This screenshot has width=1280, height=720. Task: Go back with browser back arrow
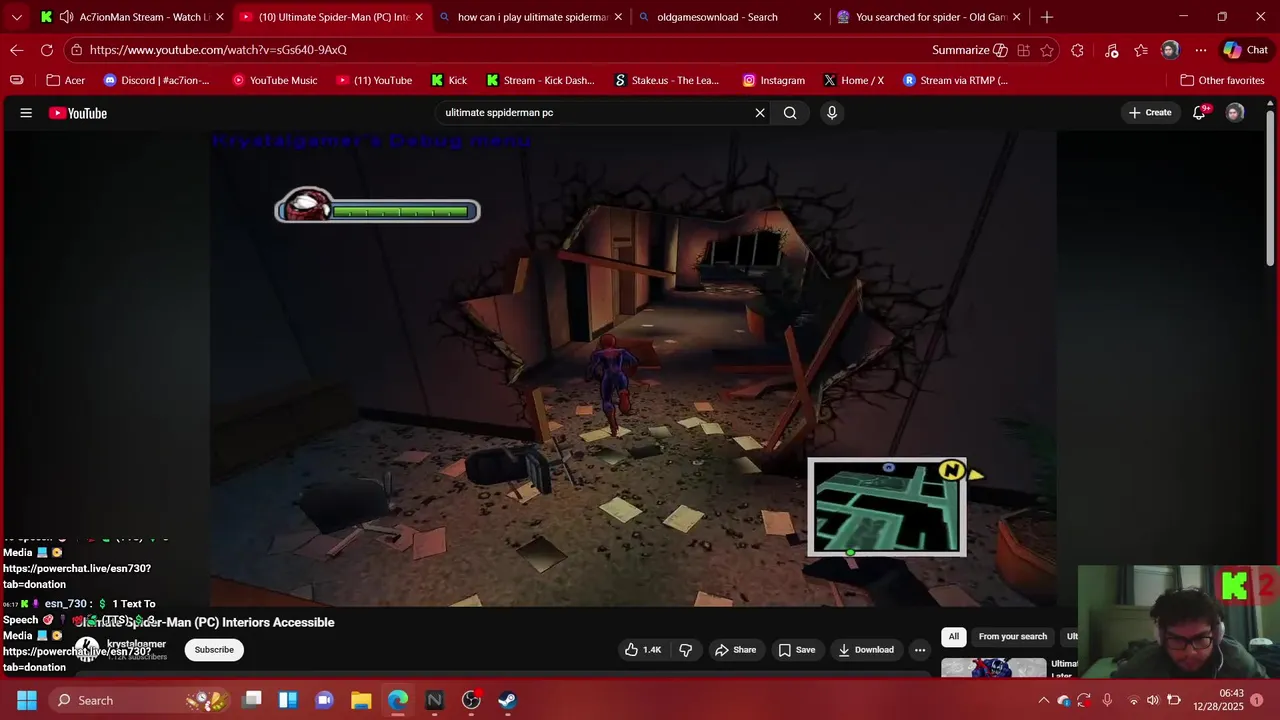[17, 50]
